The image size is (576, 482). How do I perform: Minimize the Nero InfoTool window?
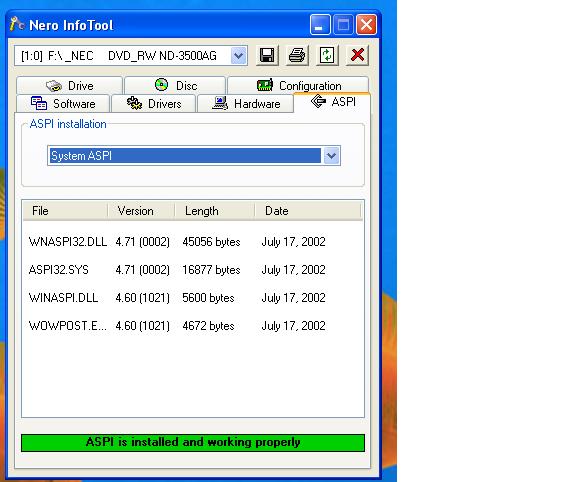click(x=320, y=25)
